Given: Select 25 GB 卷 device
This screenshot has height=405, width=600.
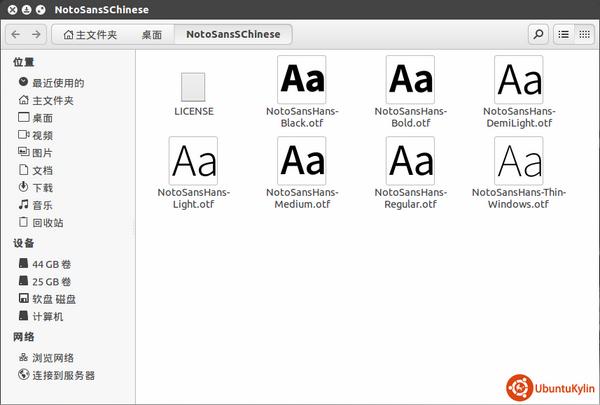Looking at the screenshot, I should (52, 282).
